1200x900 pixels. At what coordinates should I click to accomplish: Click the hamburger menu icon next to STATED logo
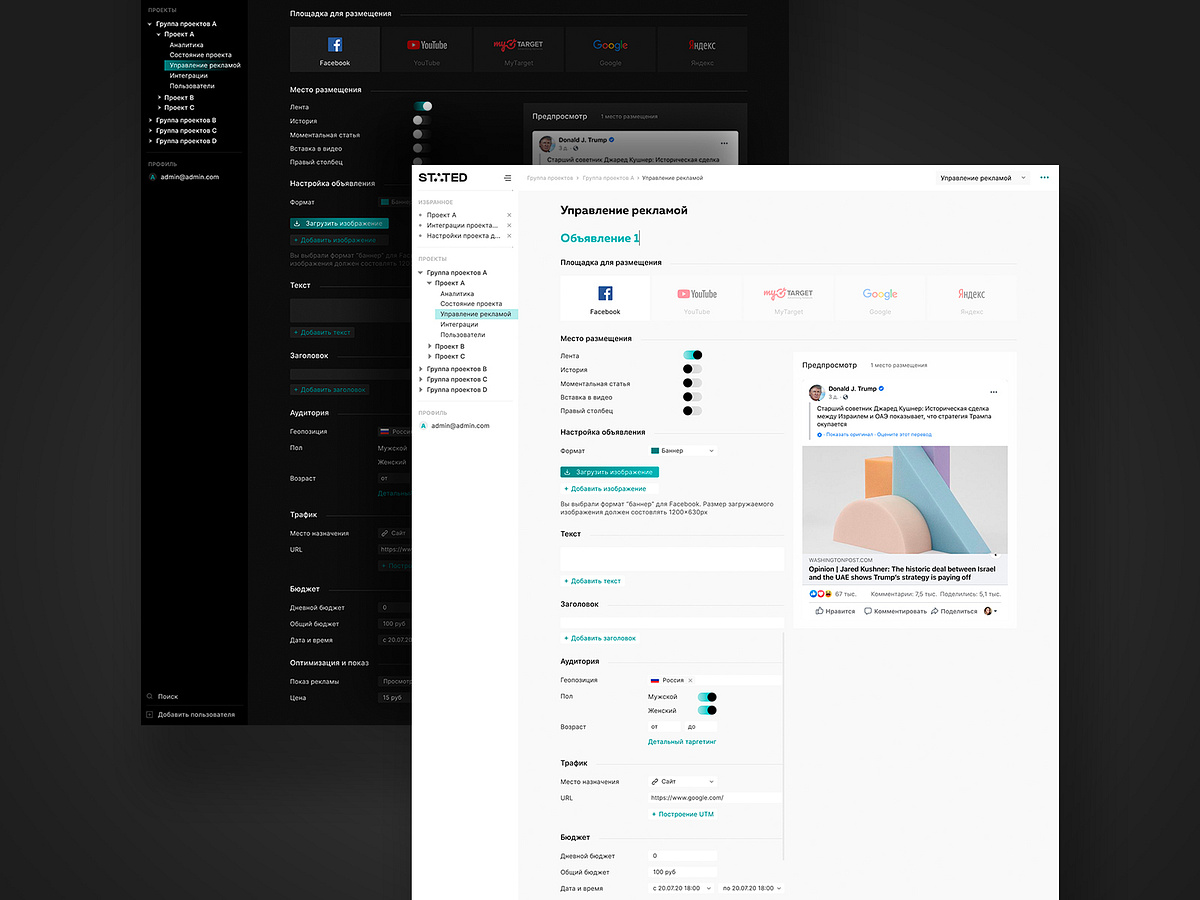click(x=508, y=177)
